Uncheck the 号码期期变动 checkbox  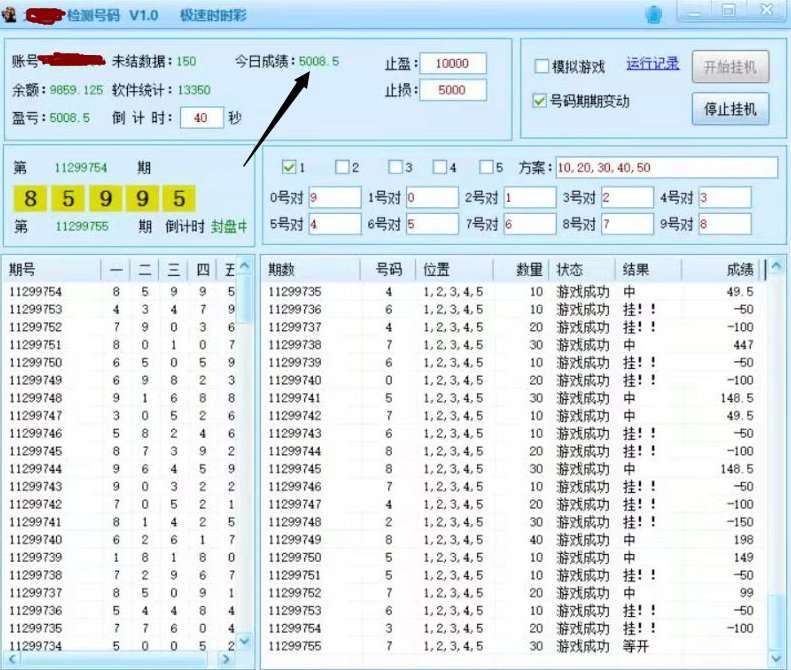pyautogui.click(x=539, y=101)
